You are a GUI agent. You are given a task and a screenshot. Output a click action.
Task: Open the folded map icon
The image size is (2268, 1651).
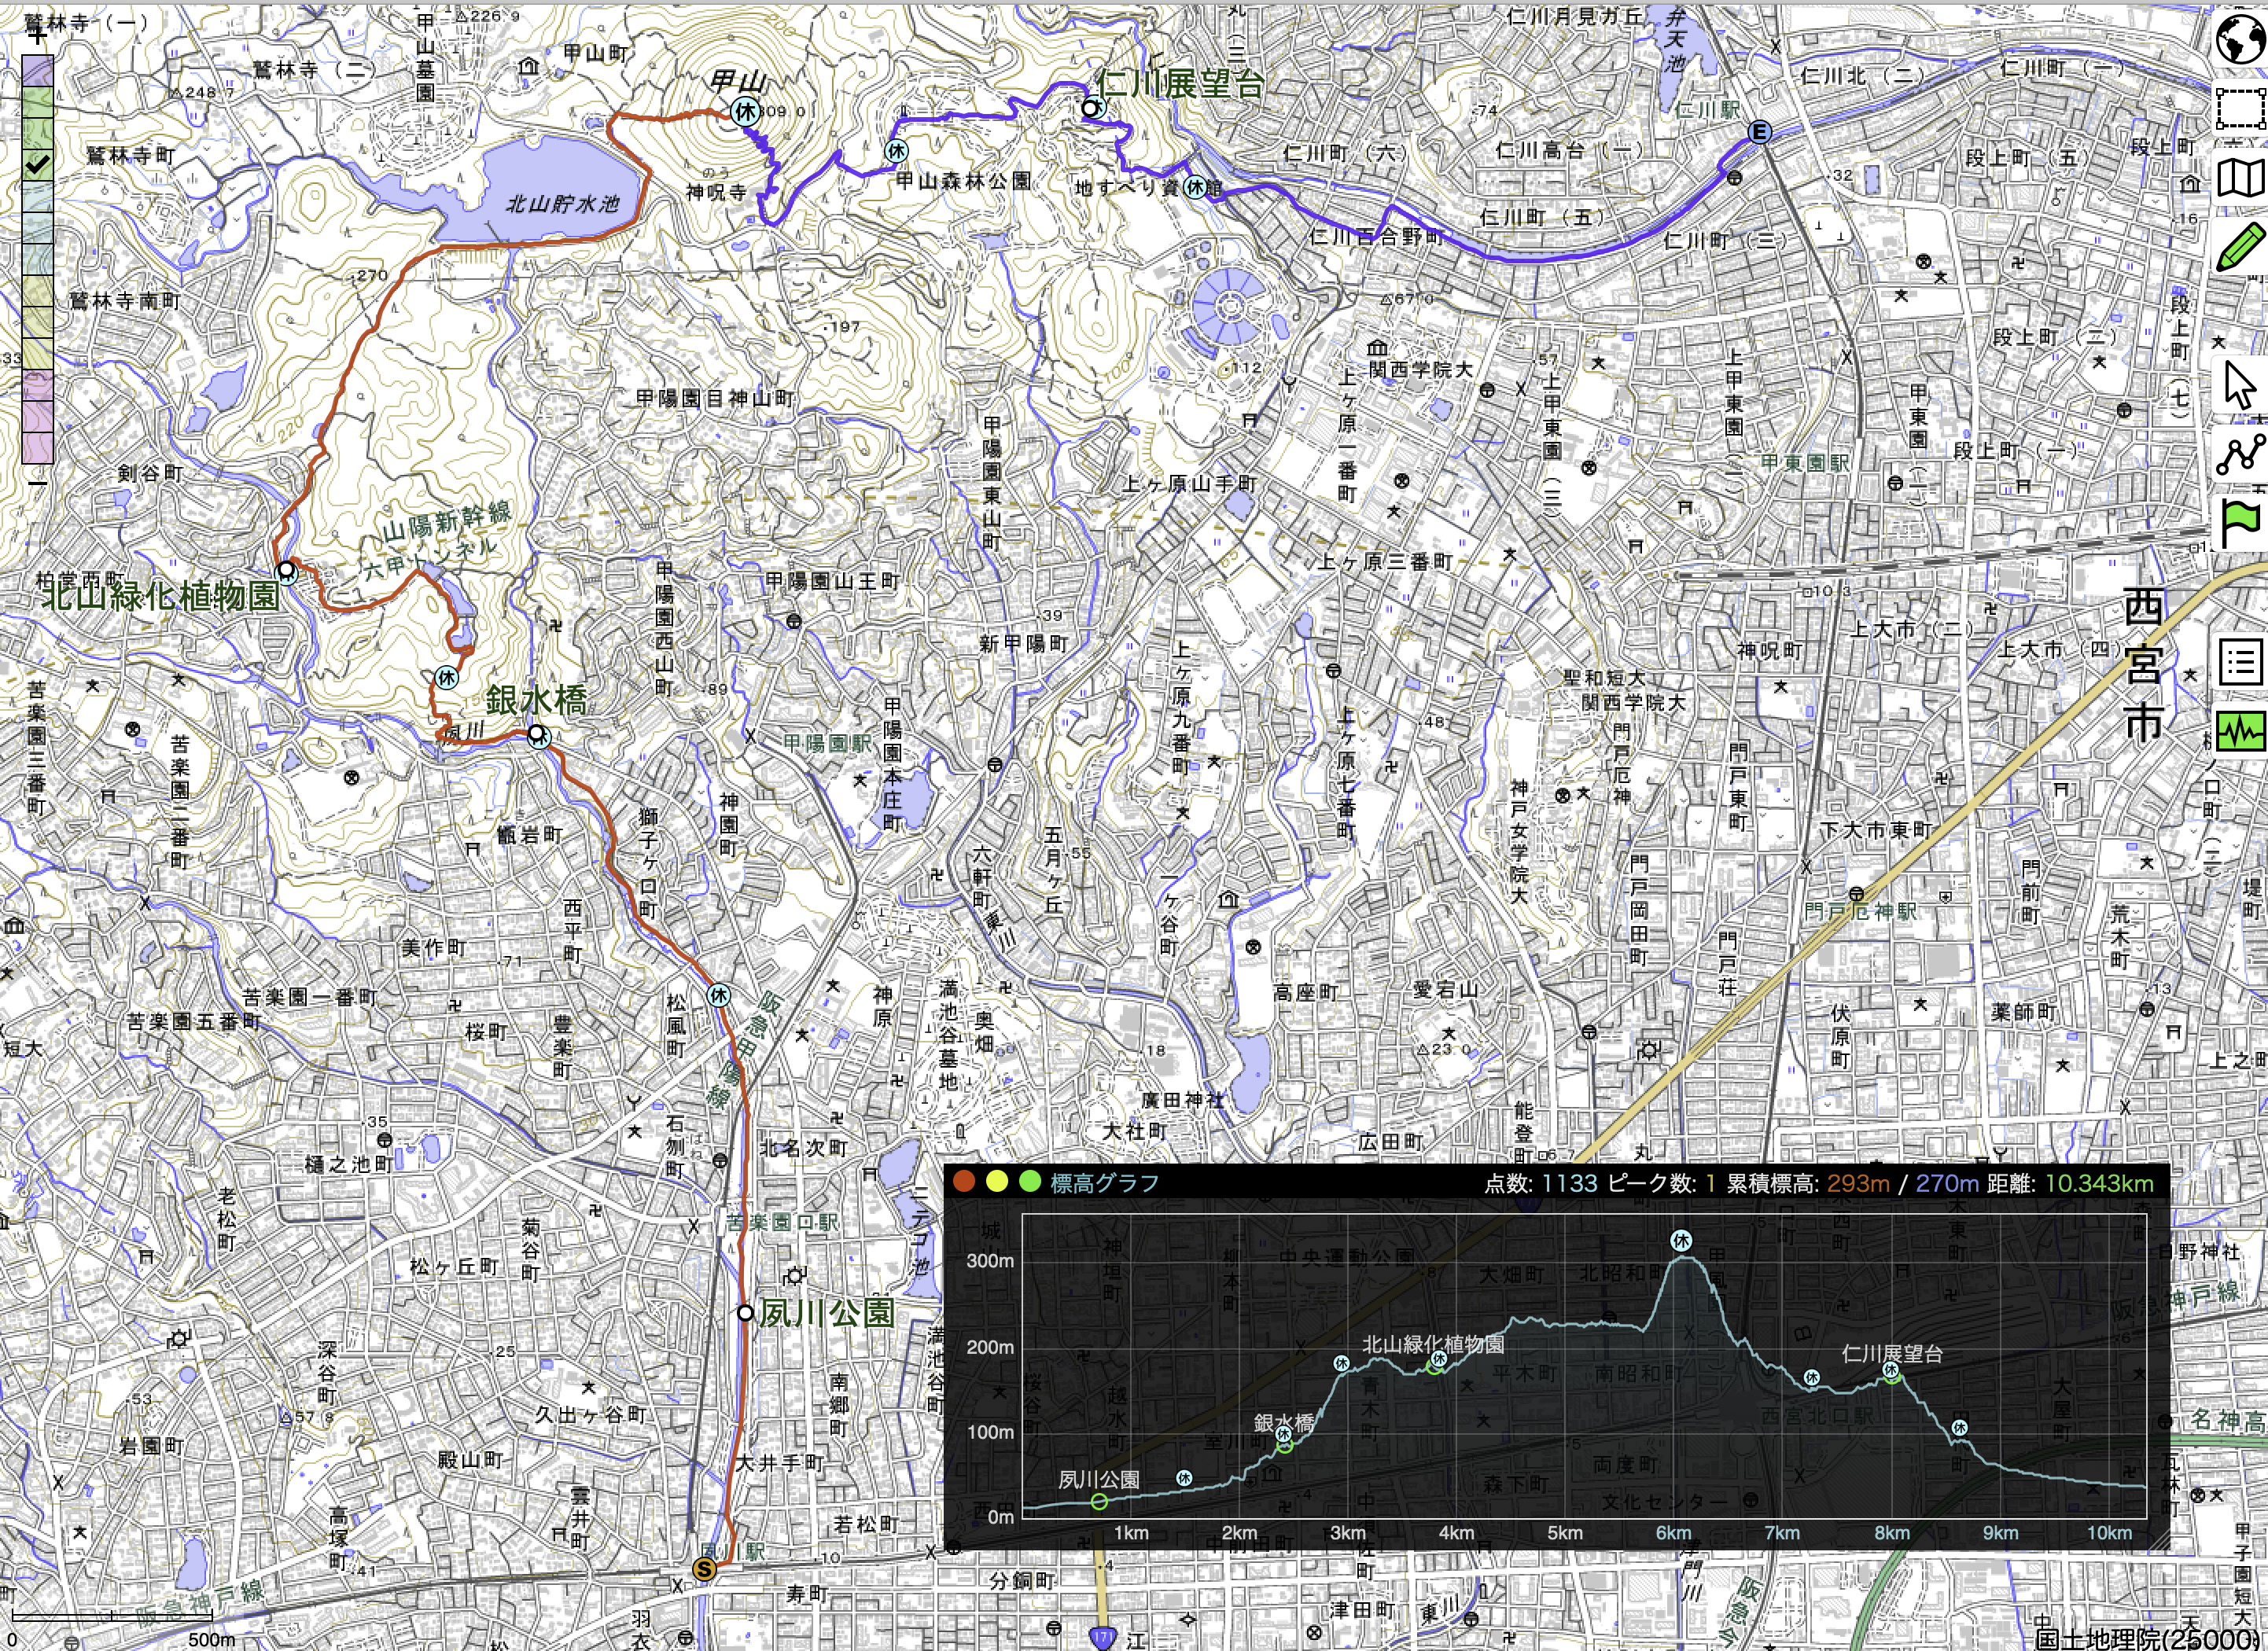click(2241, 178)
